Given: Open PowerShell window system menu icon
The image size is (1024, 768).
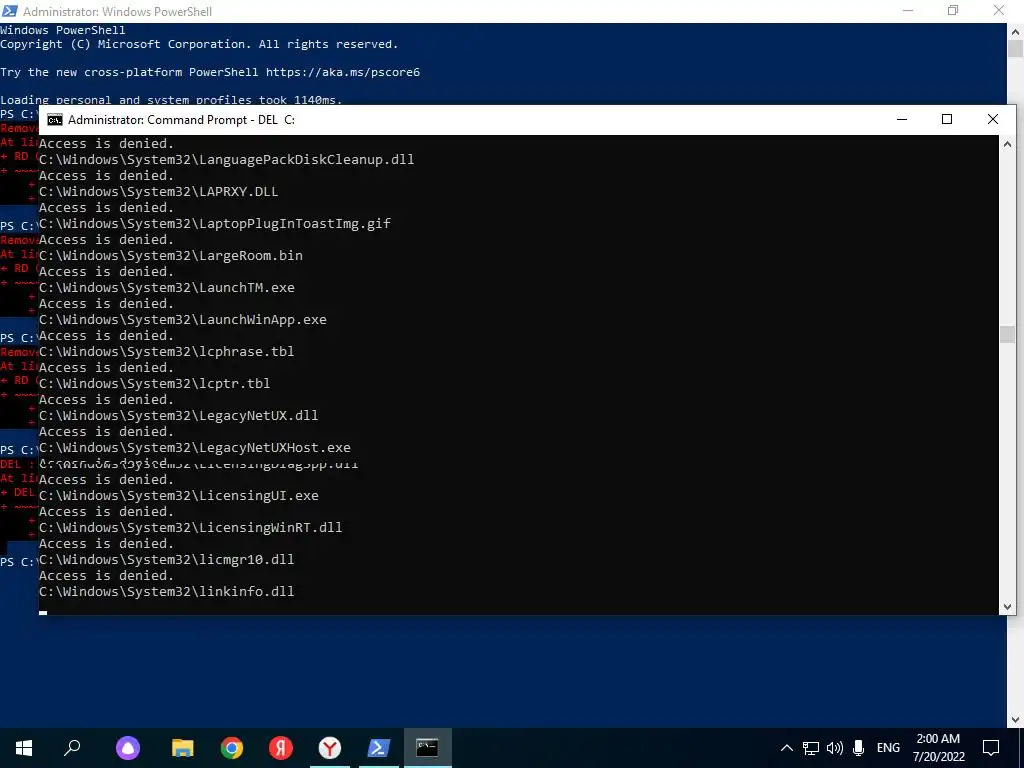Looking at the screenshot, I should (10, 11).
